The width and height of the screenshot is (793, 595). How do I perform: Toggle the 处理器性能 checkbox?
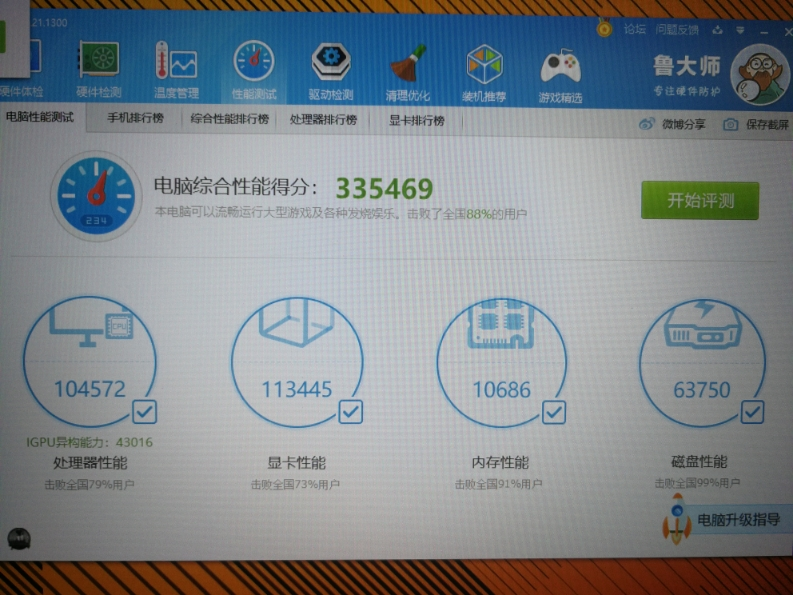click(145, 412)
